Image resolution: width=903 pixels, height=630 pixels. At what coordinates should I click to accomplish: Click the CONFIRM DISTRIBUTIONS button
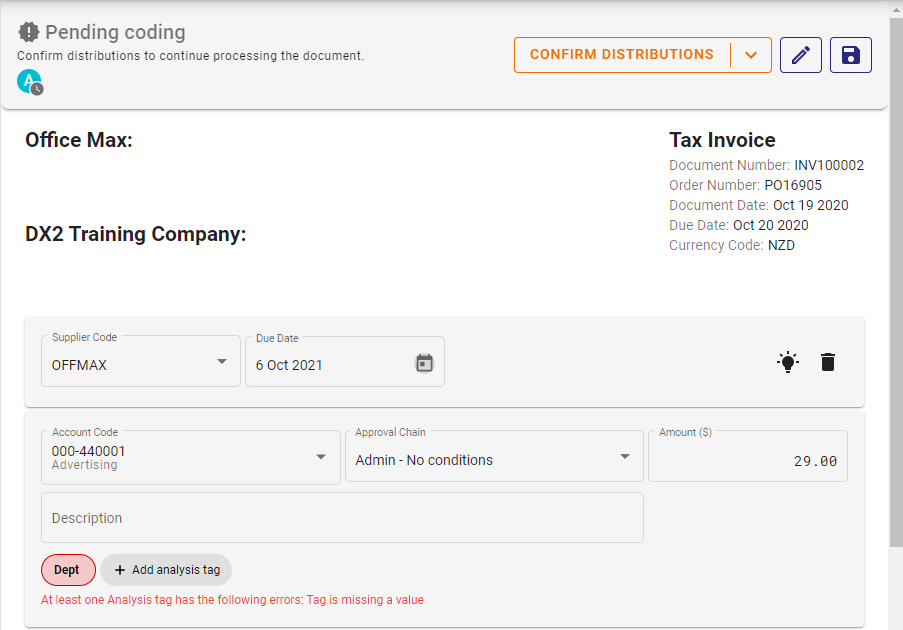pos(620,55)
